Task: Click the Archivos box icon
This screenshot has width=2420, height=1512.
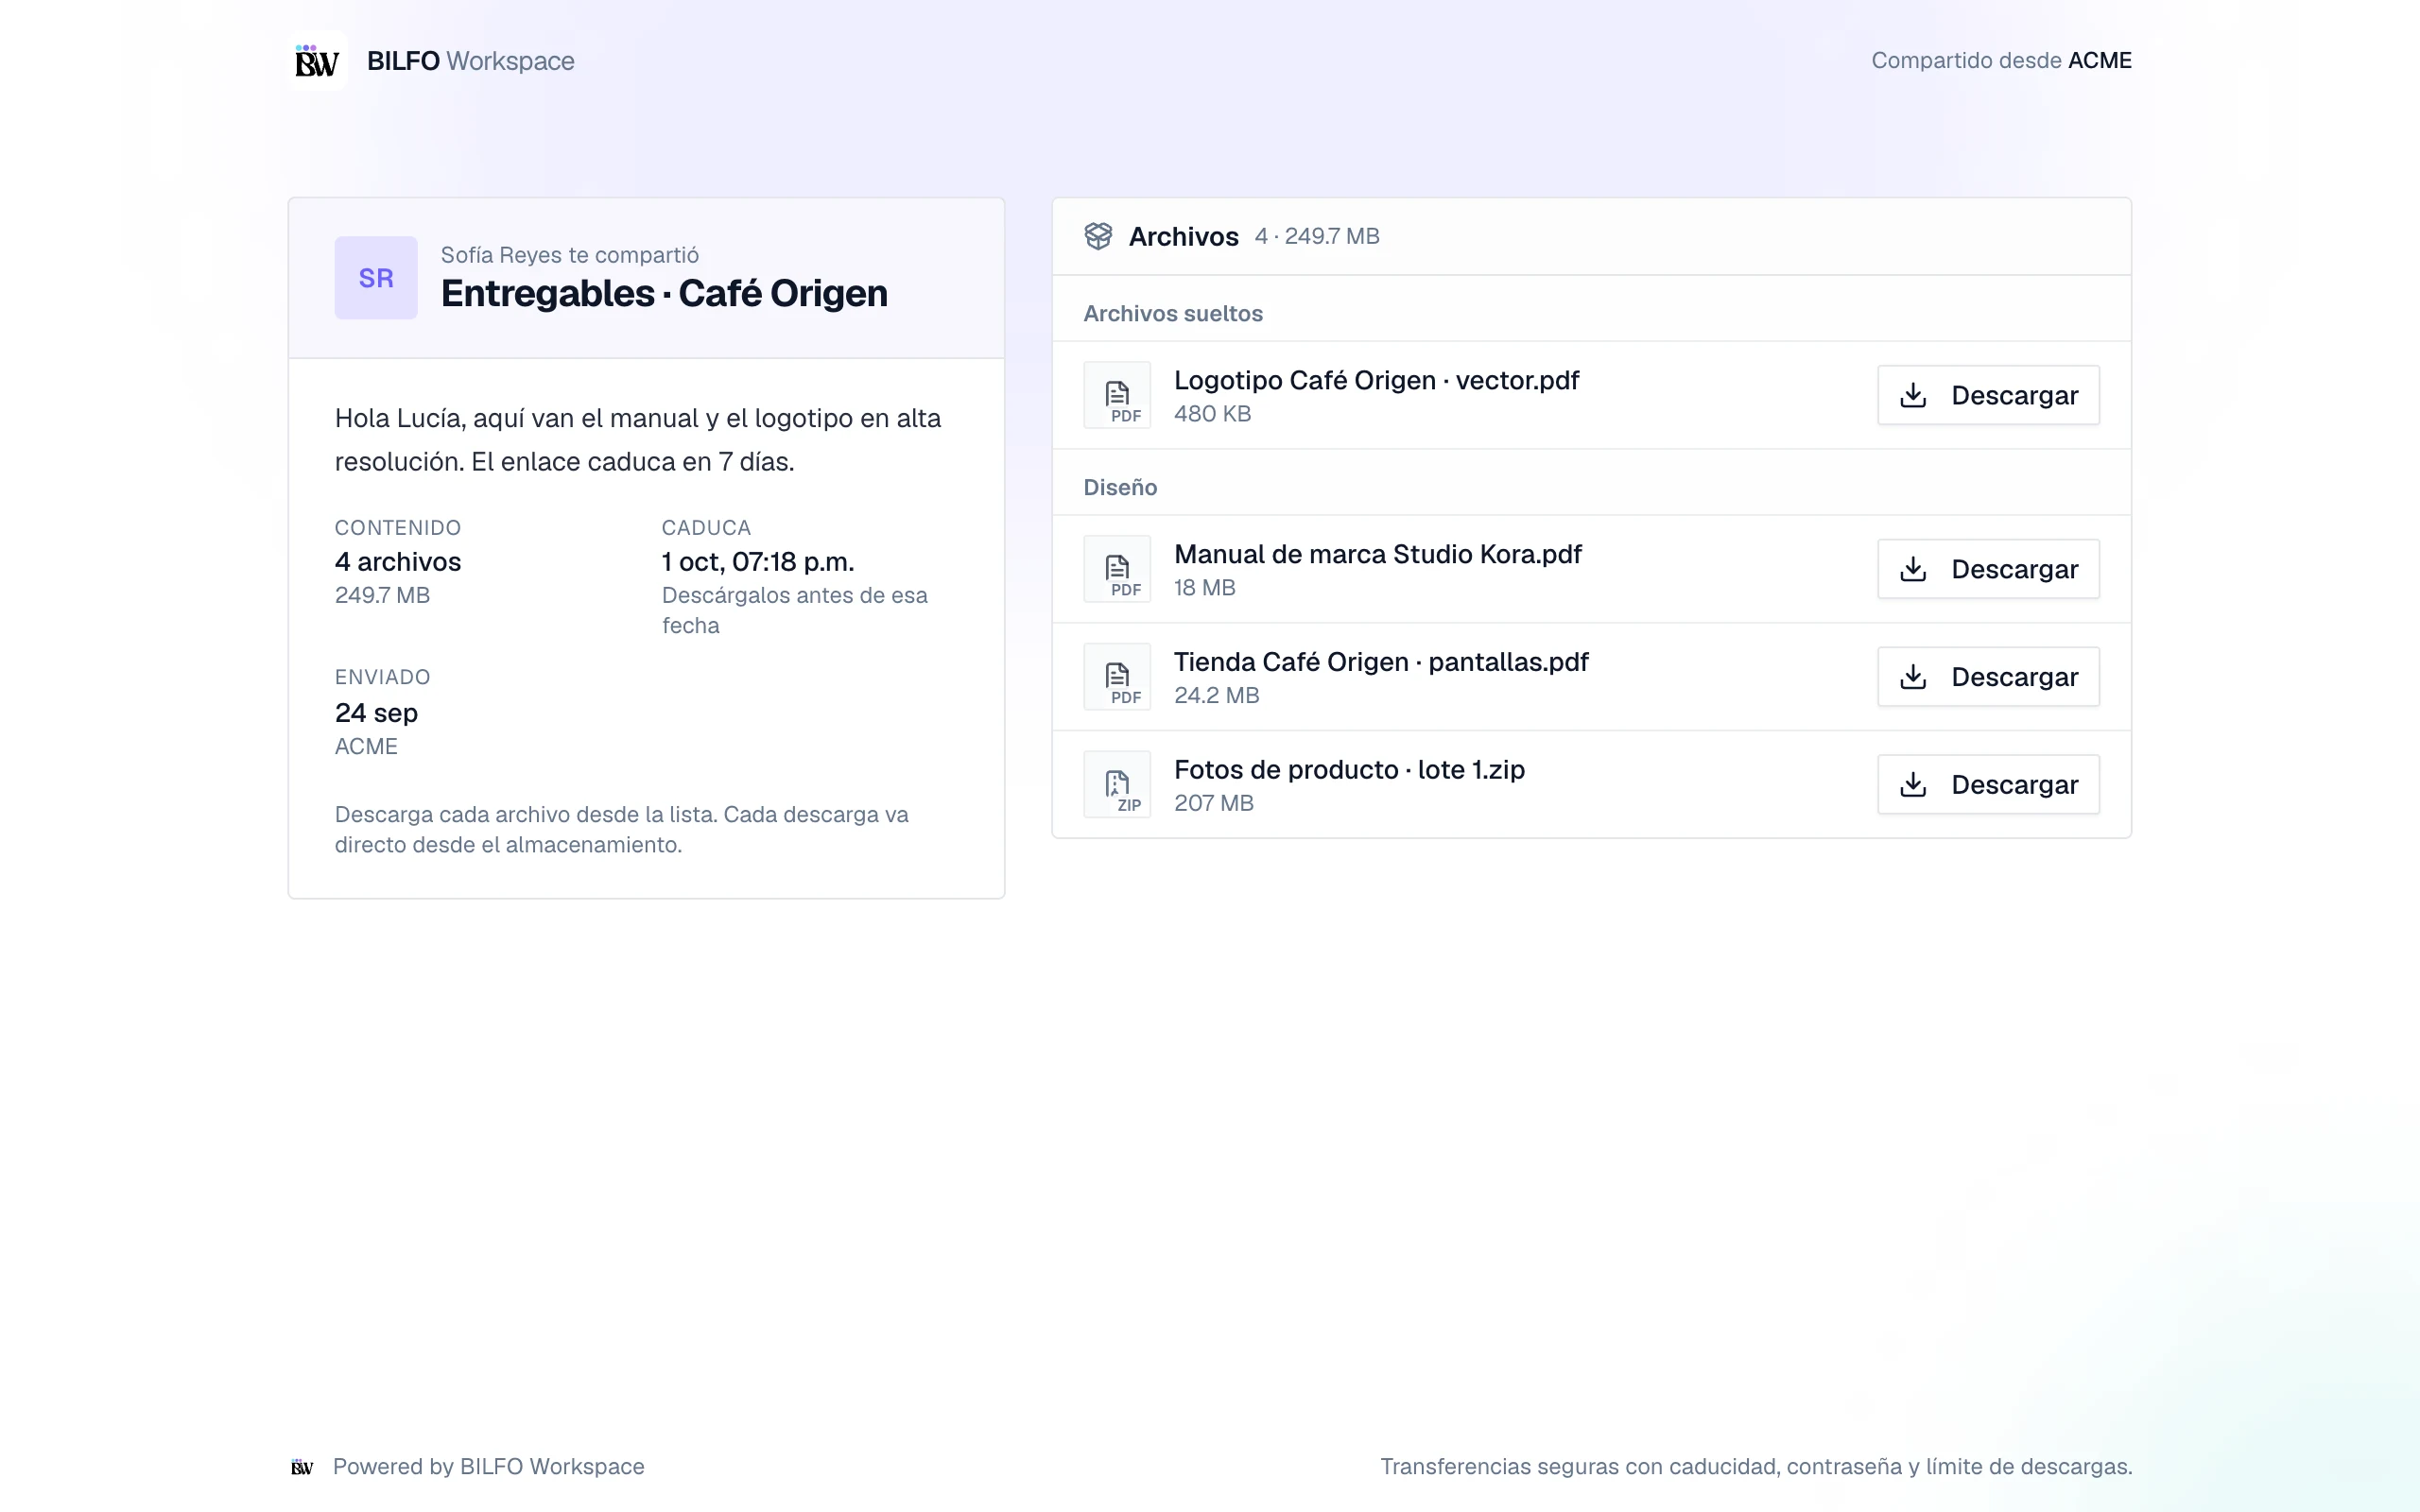Action: click(1098, 236)
